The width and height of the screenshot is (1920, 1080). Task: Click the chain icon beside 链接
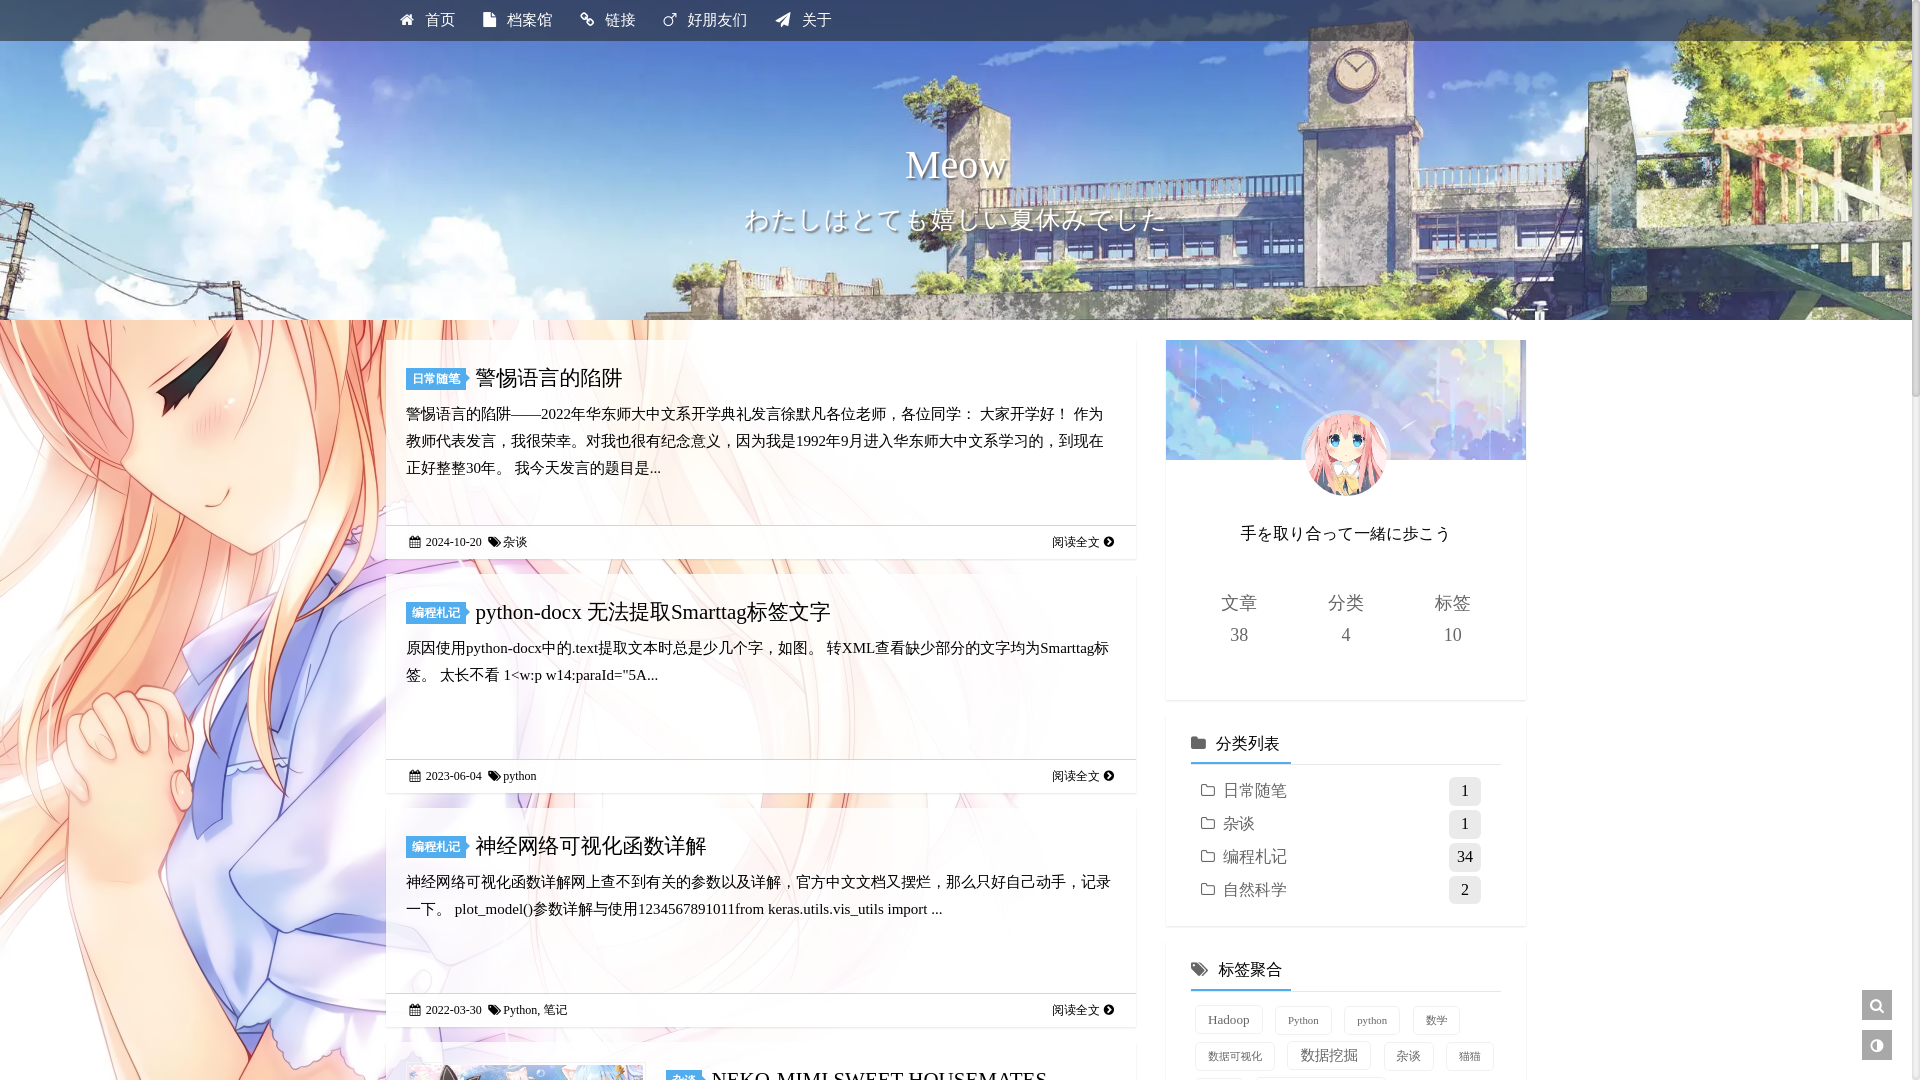pyautogui.click(x=587, y=20)
